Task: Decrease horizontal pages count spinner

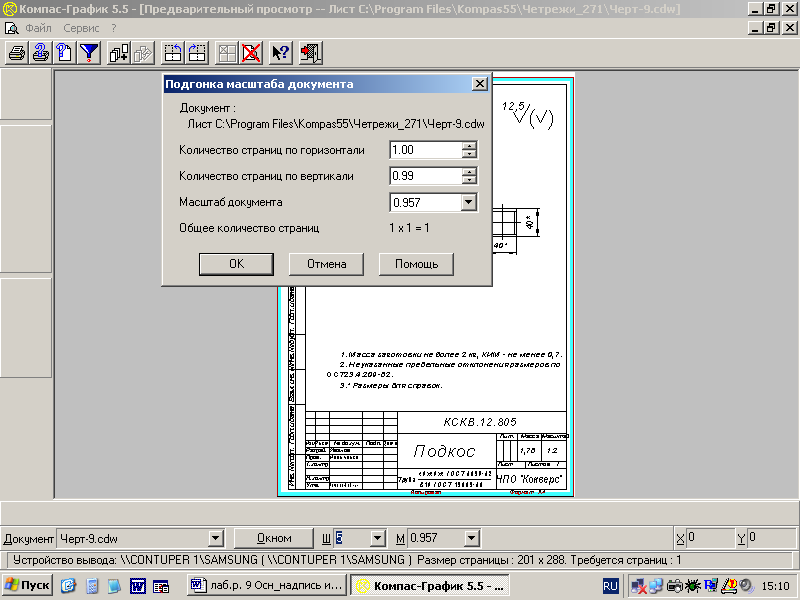Action: click(x=469, y=154)
